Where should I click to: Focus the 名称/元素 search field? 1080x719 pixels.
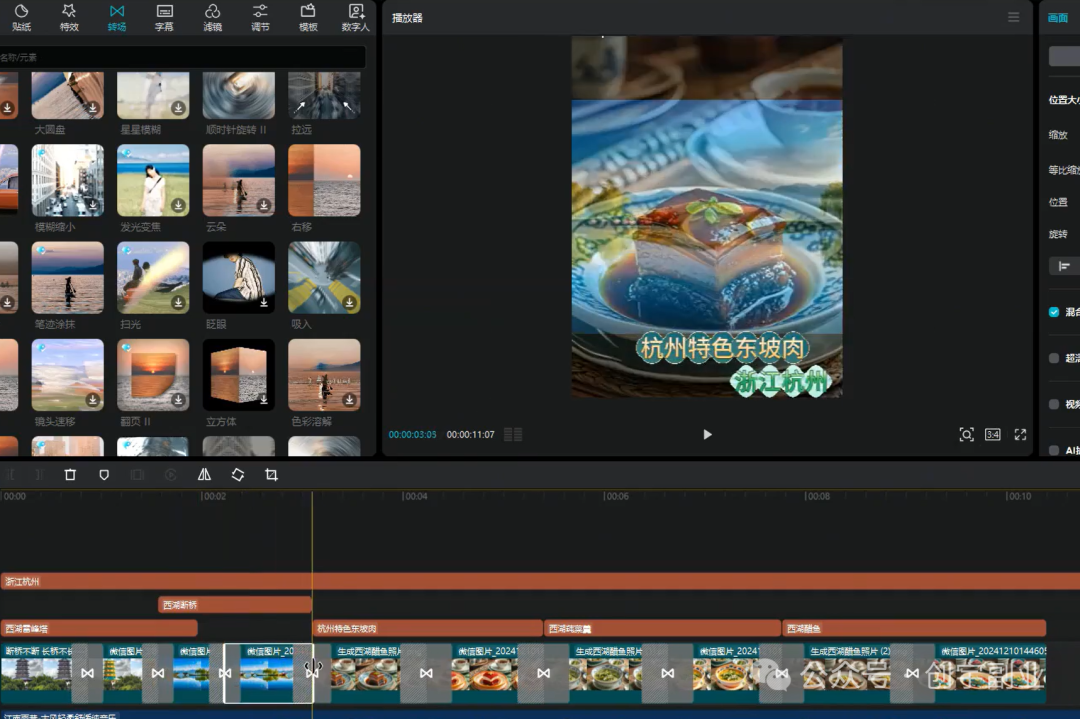coord(182,57)
